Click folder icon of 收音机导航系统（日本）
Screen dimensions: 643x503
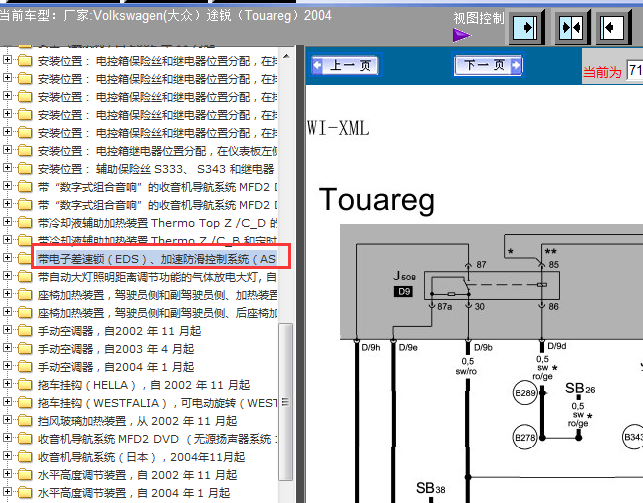click(x=25, y=457)
